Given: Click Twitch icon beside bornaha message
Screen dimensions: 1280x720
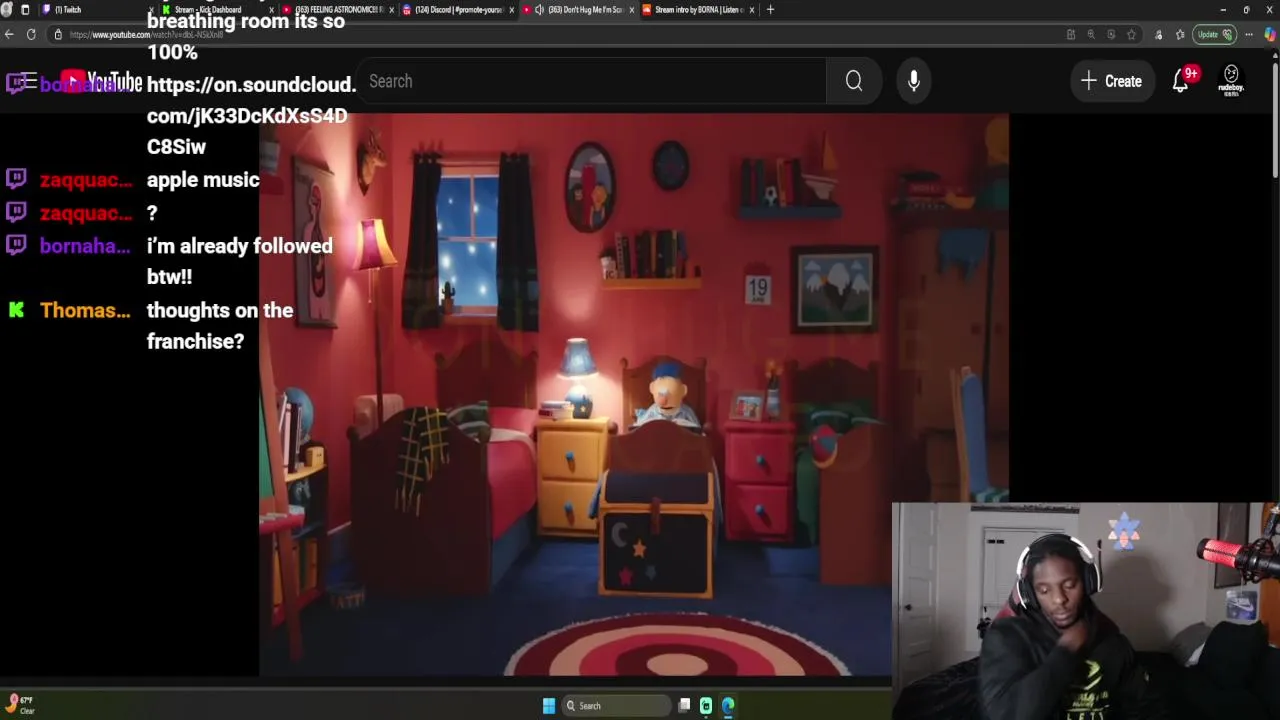Looking at the screenshot, I should 16,244.
